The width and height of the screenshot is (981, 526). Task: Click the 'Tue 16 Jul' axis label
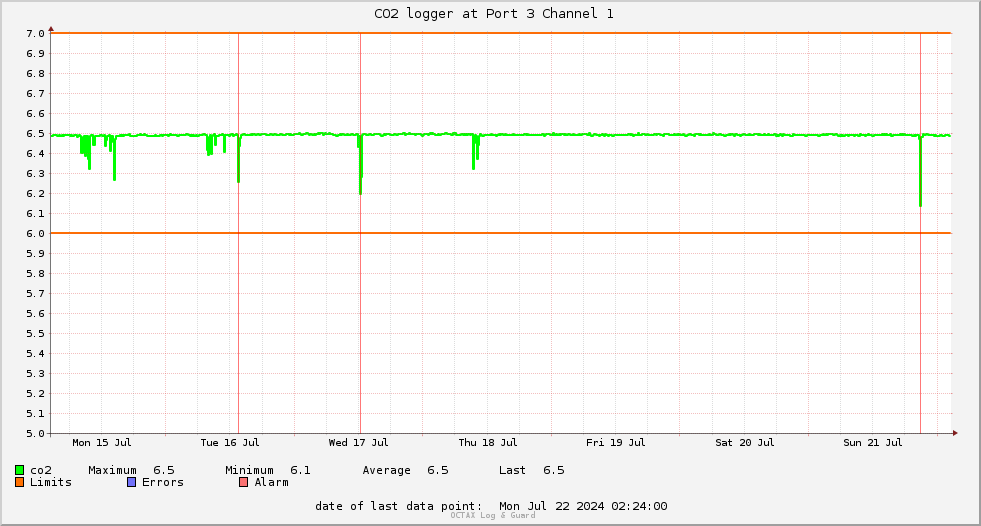[x=230, y=442]
